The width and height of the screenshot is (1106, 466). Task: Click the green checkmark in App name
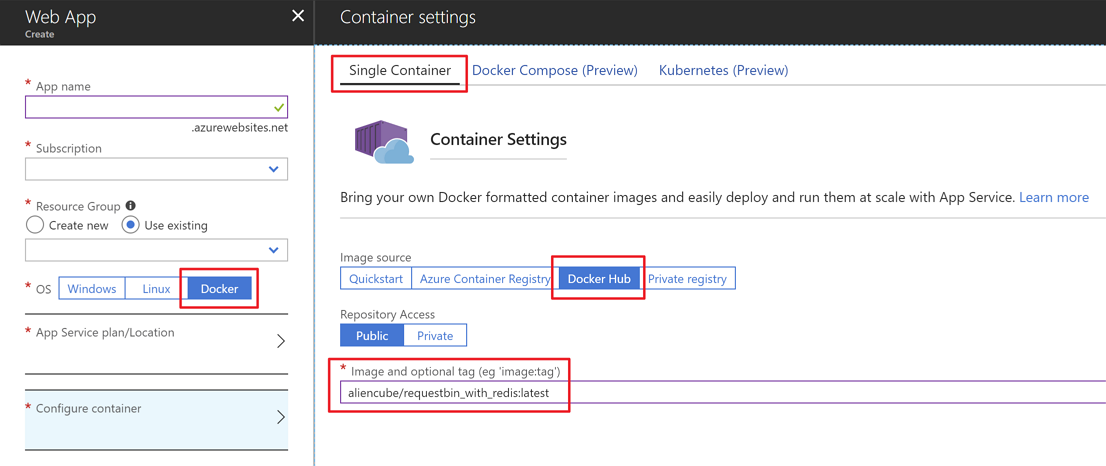pyautogui.click(x=279, y=108)
